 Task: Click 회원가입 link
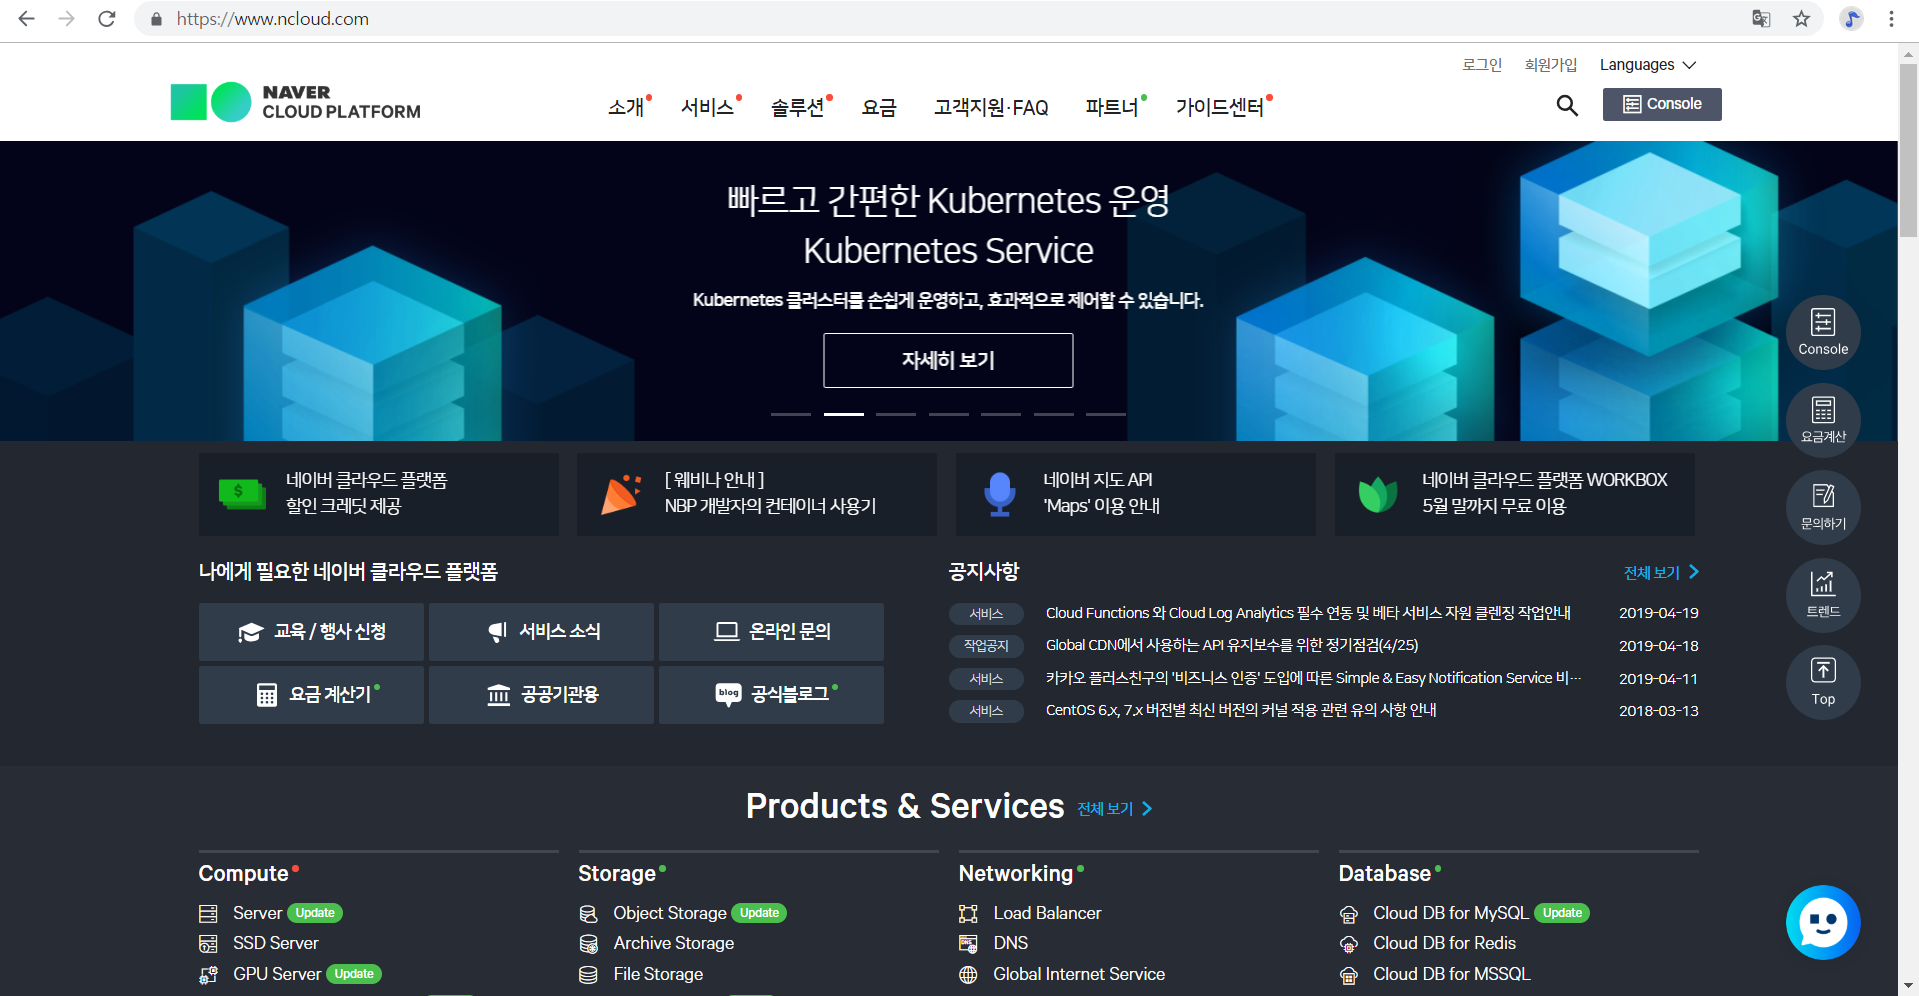(x=1551, y=65)
